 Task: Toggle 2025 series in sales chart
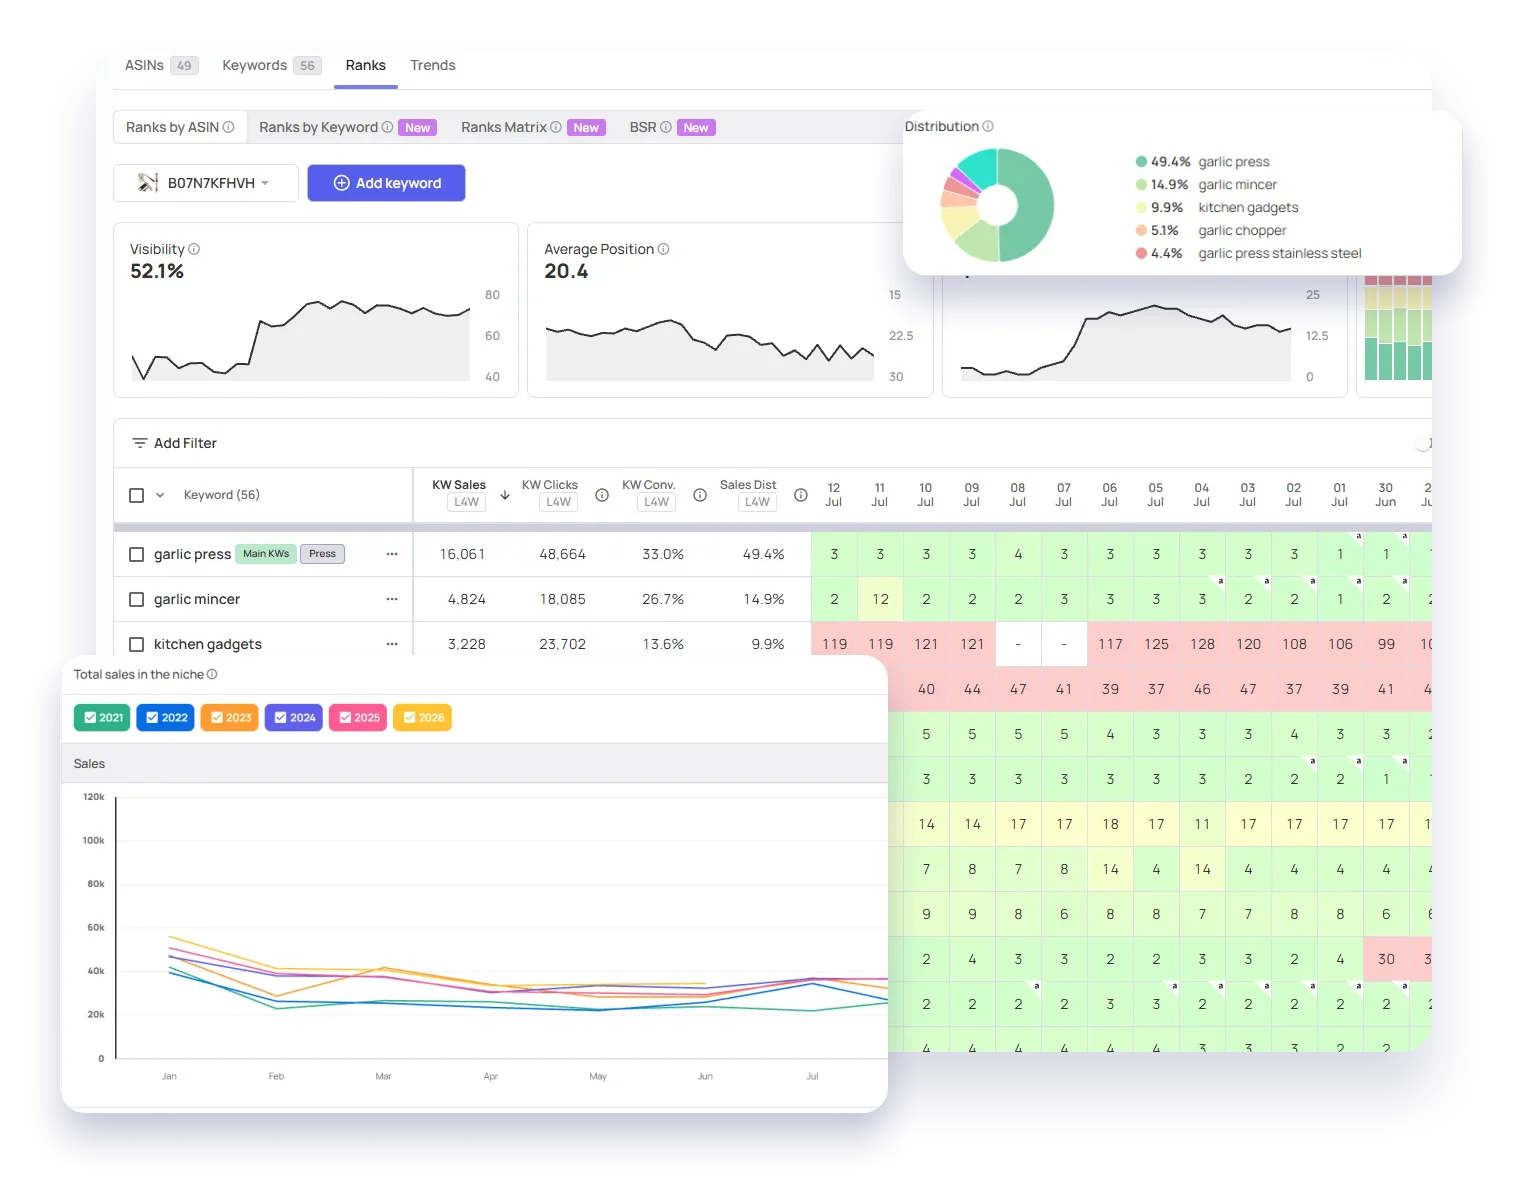(358, 718)
